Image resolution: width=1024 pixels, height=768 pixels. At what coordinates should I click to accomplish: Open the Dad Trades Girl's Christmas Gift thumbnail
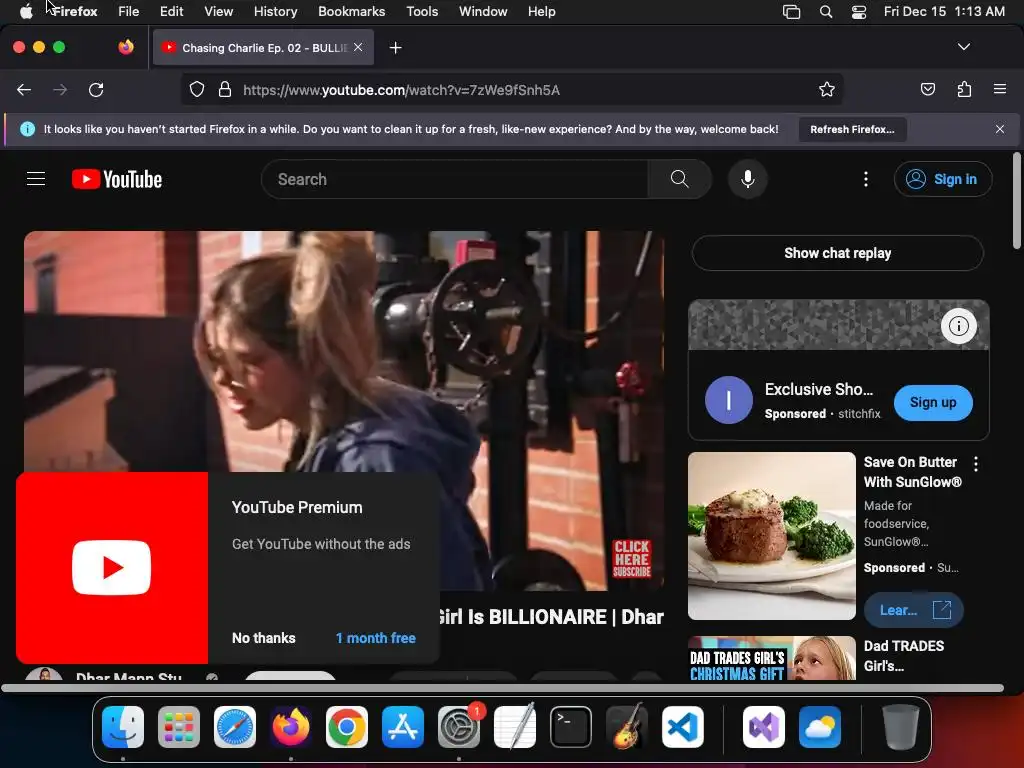[772, 658]
